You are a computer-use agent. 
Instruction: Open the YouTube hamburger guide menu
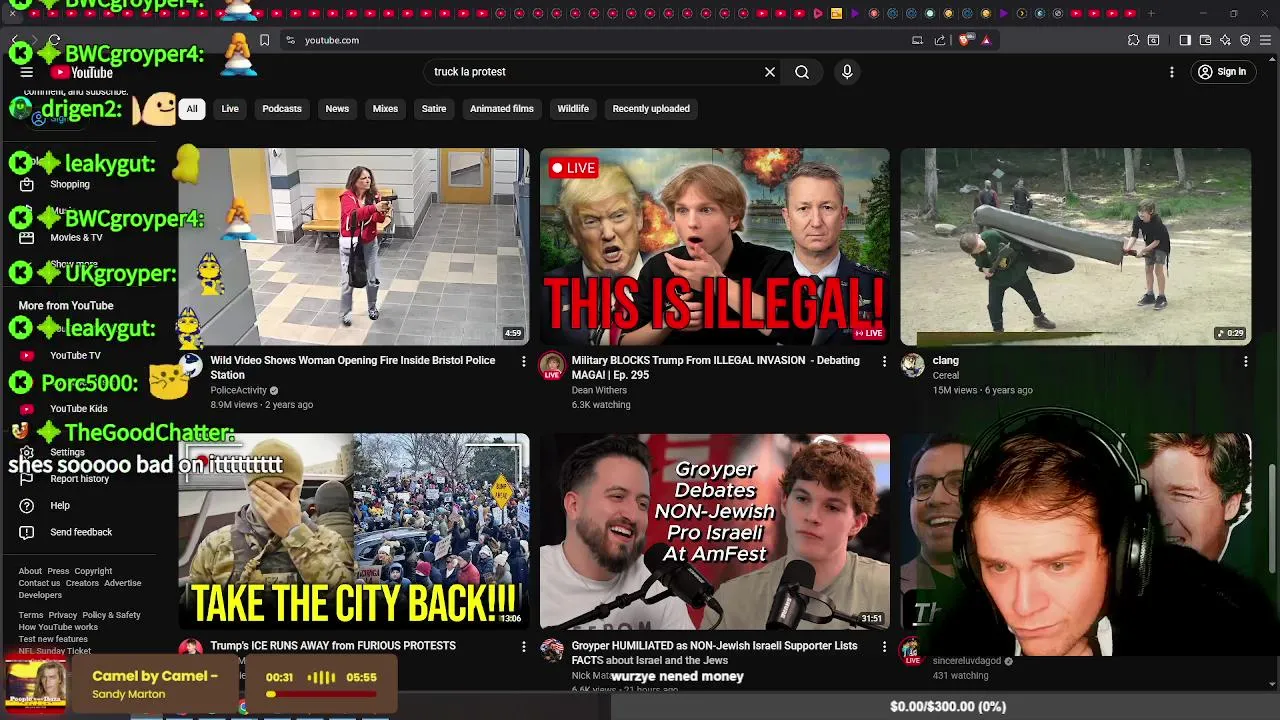(27, 72)
